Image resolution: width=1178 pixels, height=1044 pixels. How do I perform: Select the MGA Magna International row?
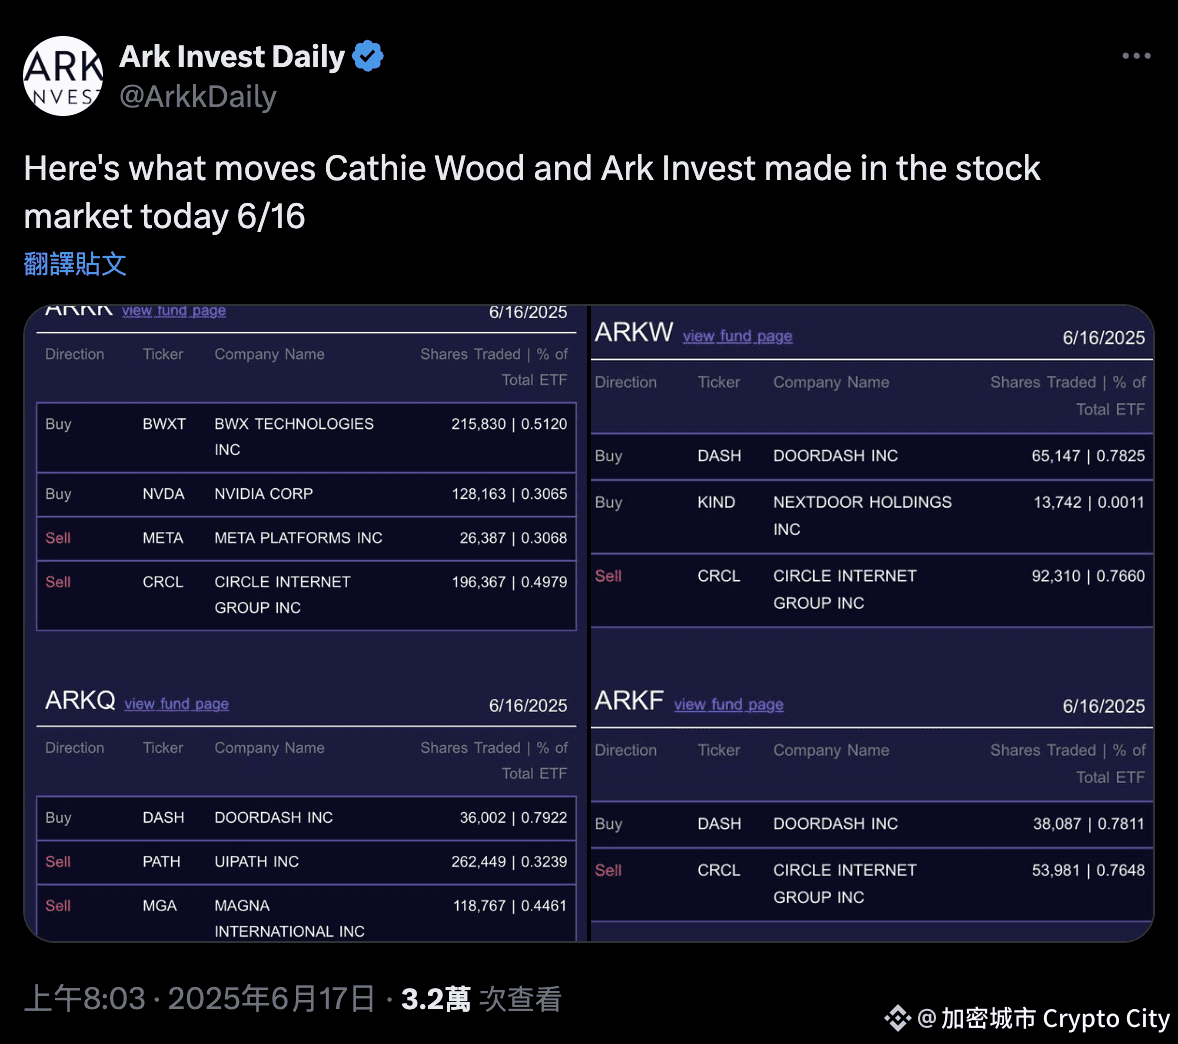[307, 913]
